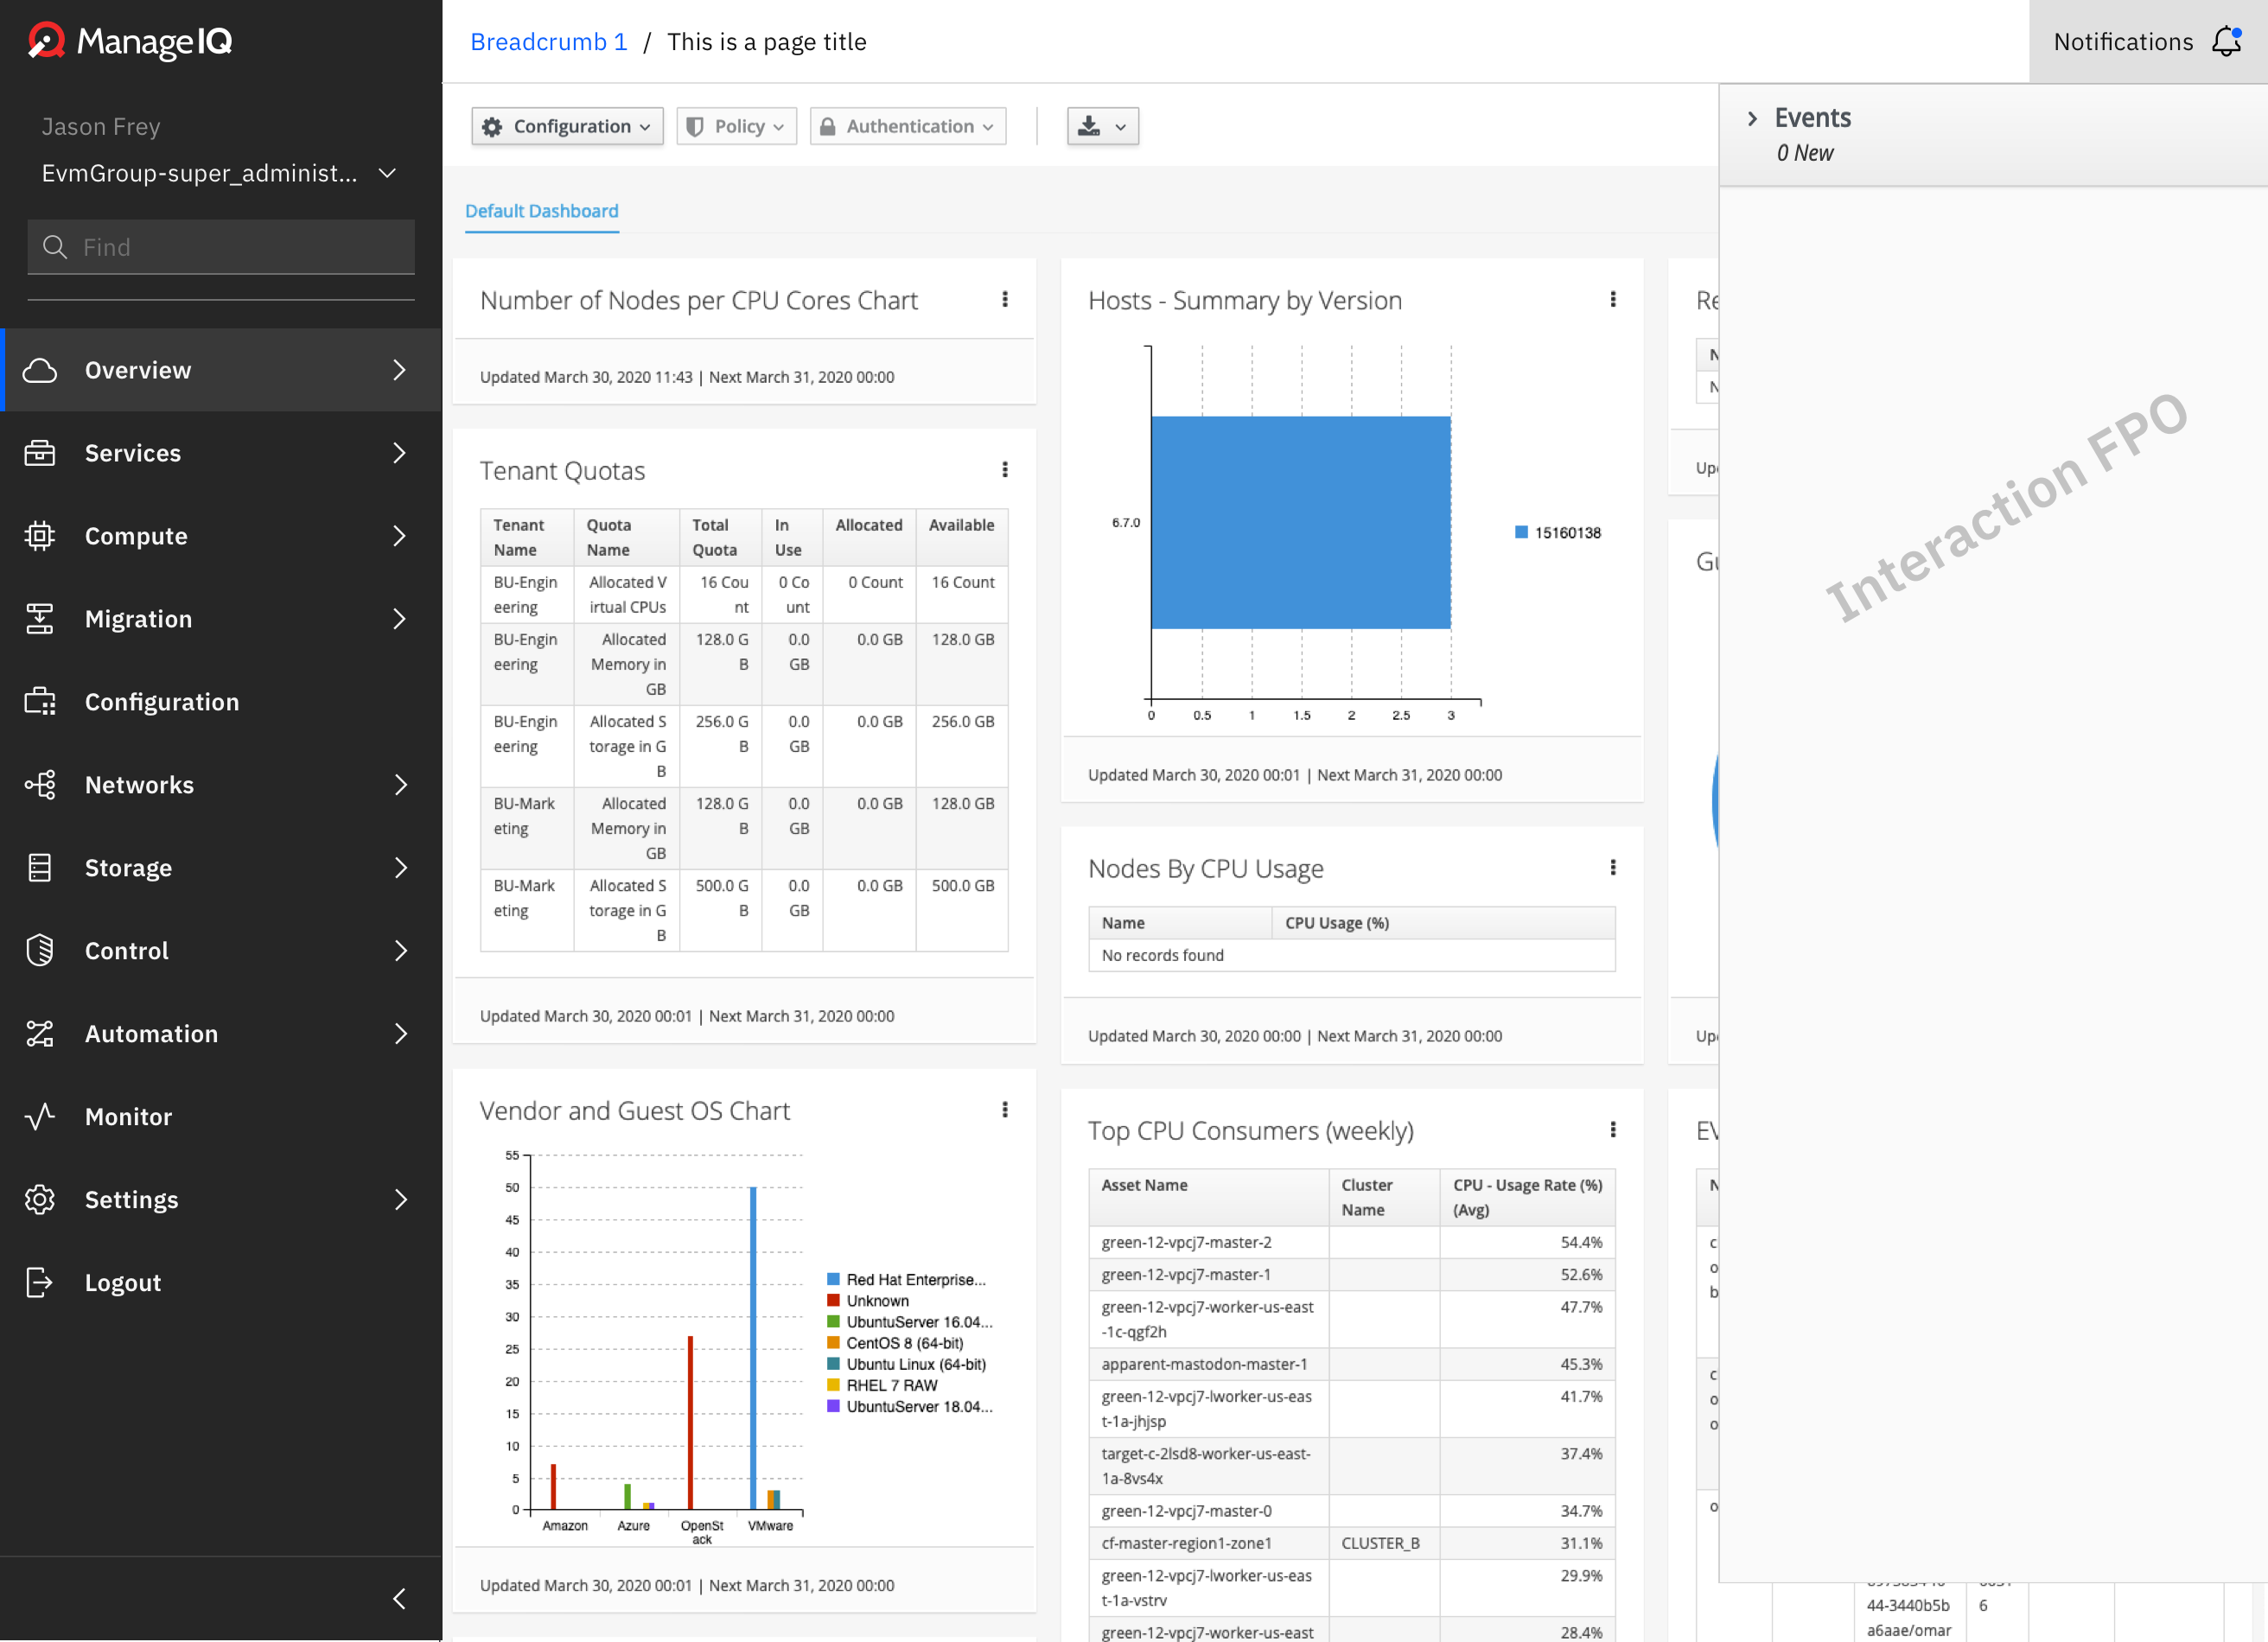Click the Configuration sidebar icon

[40, 702]
